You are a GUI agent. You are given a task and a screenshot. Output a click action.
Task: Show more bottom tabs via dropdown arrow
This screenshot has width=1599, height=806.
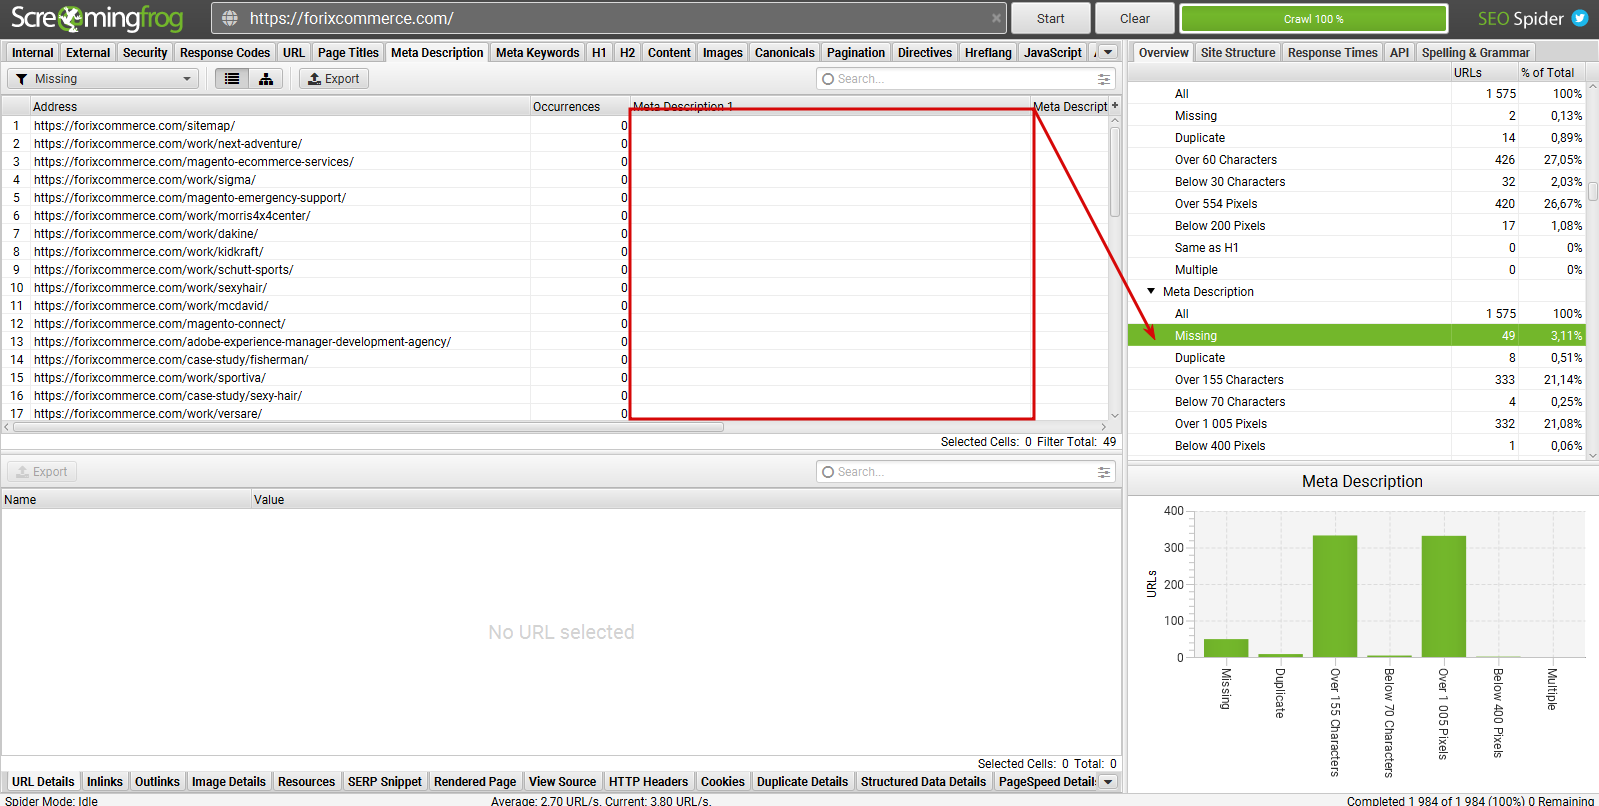[x=1108, y=782]
